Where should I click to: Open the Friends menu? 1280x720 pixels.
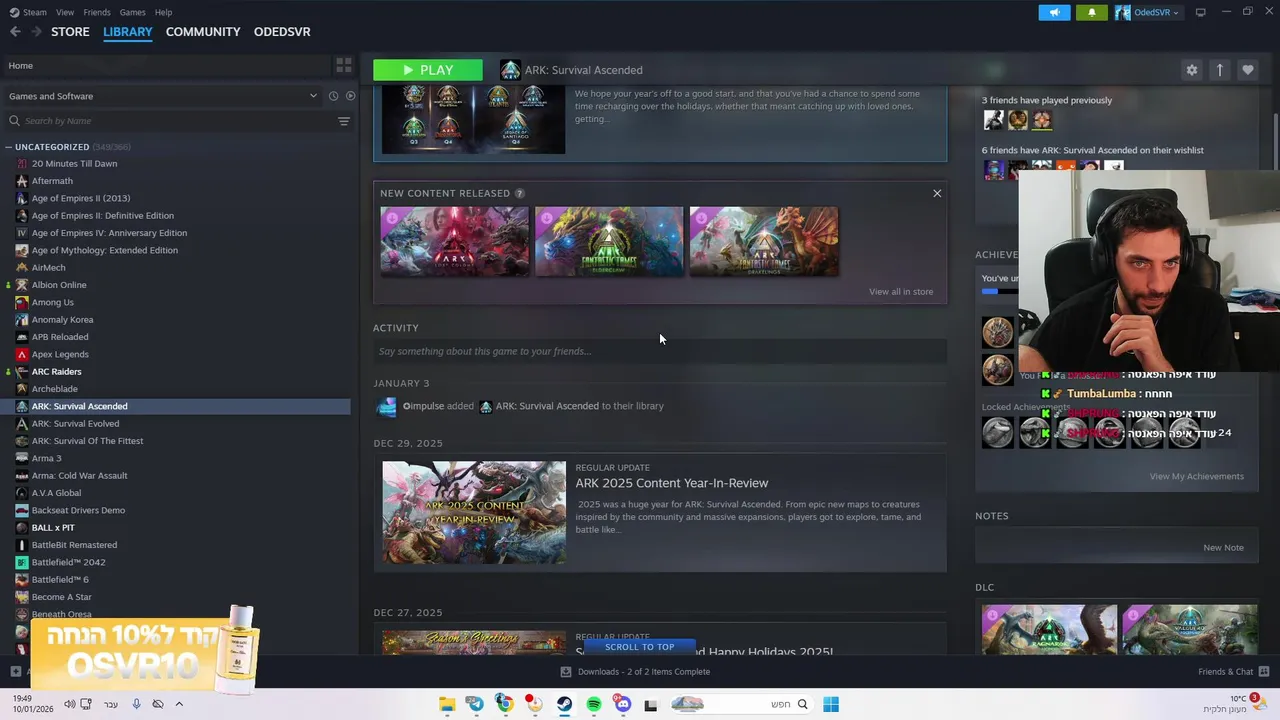click(x=97, y=12)
